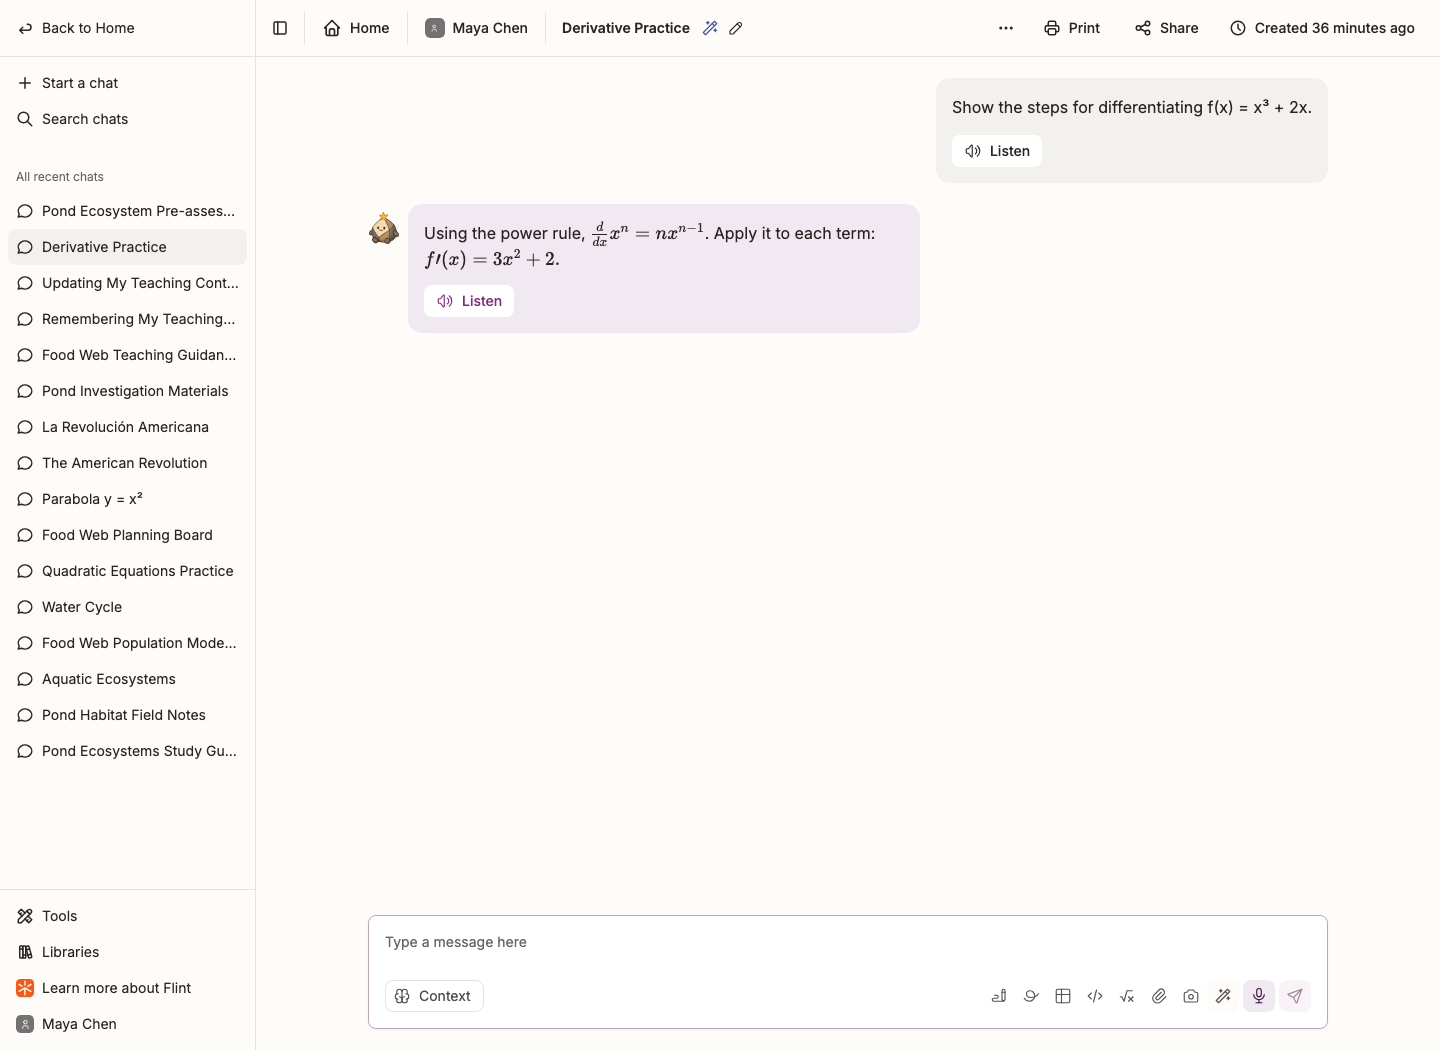Go to Home in top bar
The width and height of the screenshot is (1440, 1050).
(x=356, y=28)
